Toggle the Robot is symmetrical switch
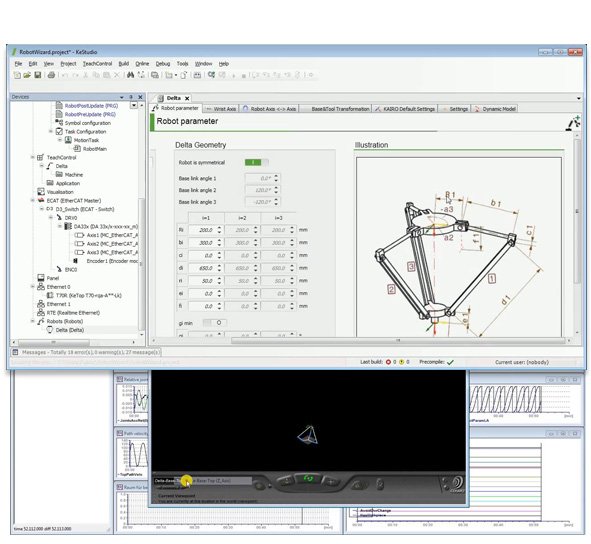This screenshot has width=591, height=544. coord(257,162)
